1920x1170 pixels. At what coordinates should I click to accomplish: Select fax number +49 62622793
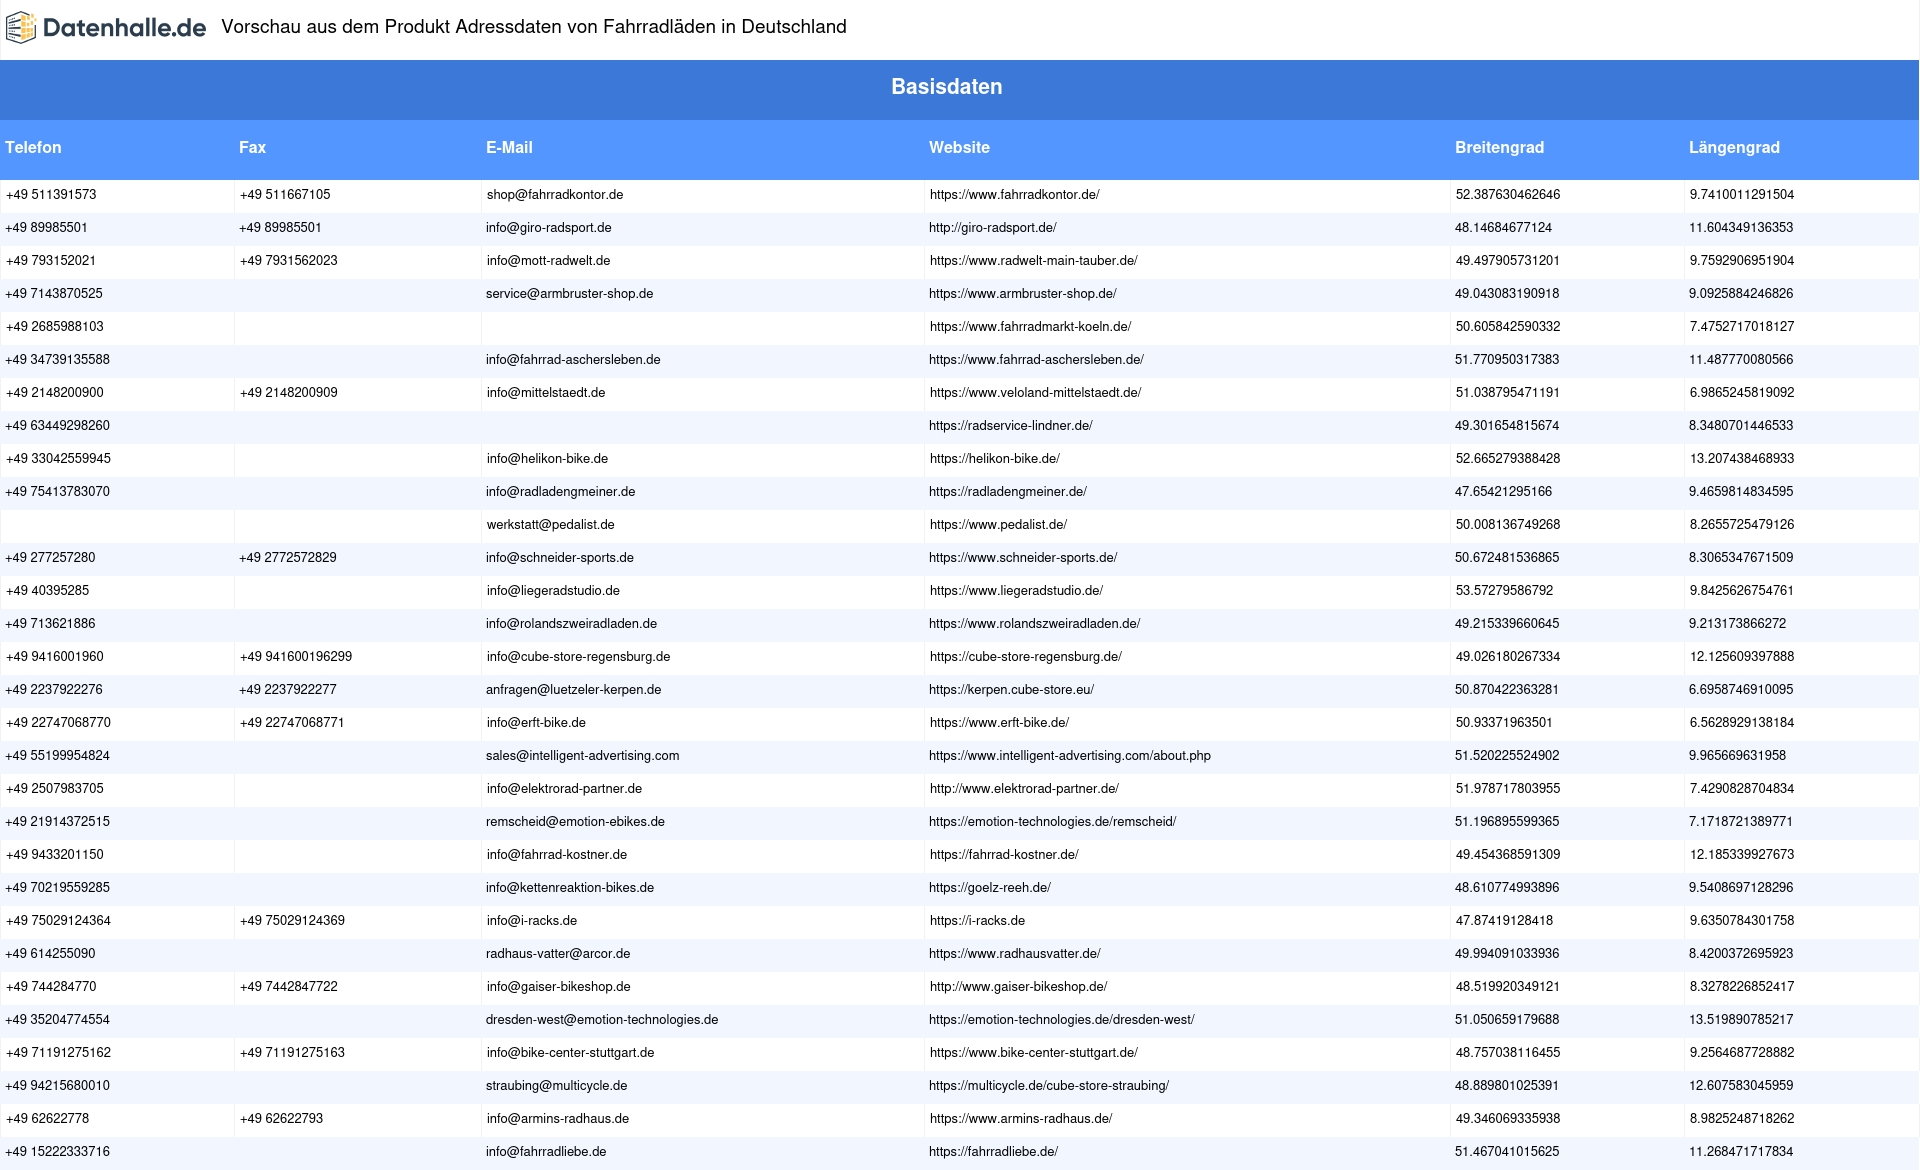coord(282,1119)
